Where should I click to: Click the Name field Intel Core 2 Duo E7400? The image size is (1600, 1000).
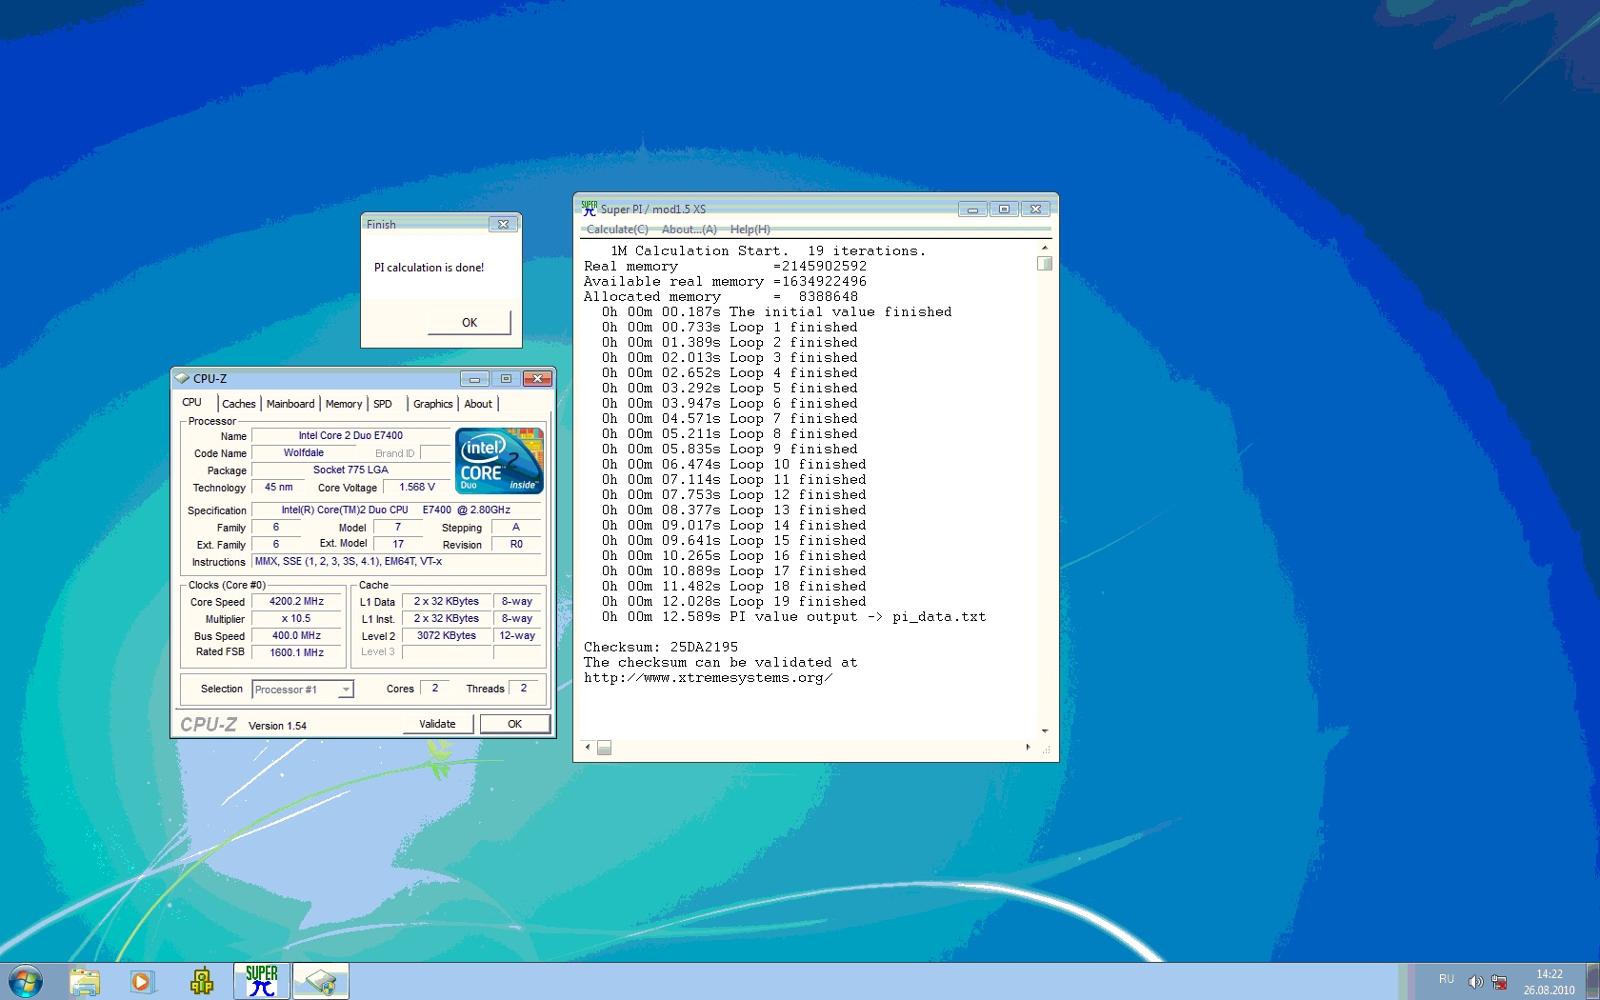pos(350,436)
